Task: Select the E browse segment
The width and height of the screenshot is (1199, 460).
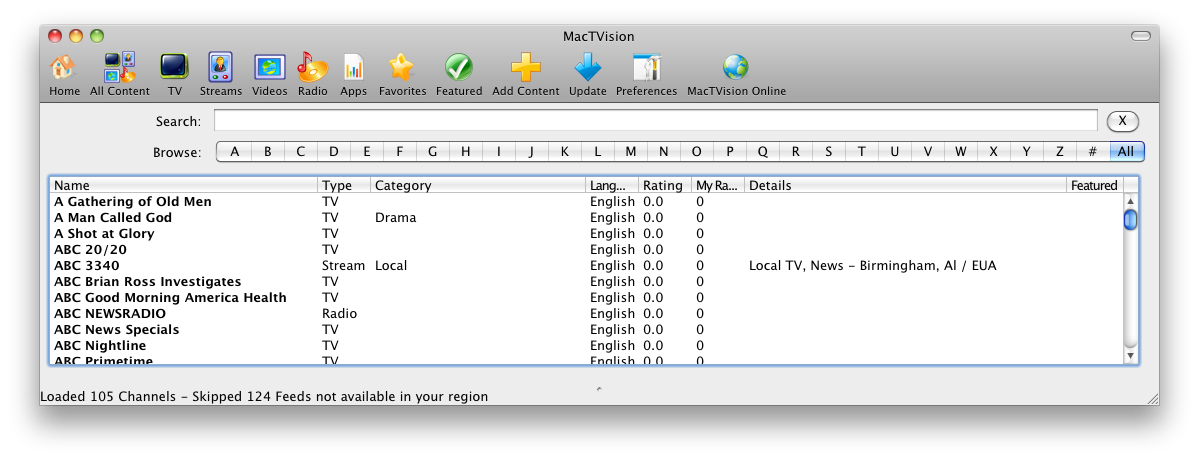Action: click(x=366, y=152)
